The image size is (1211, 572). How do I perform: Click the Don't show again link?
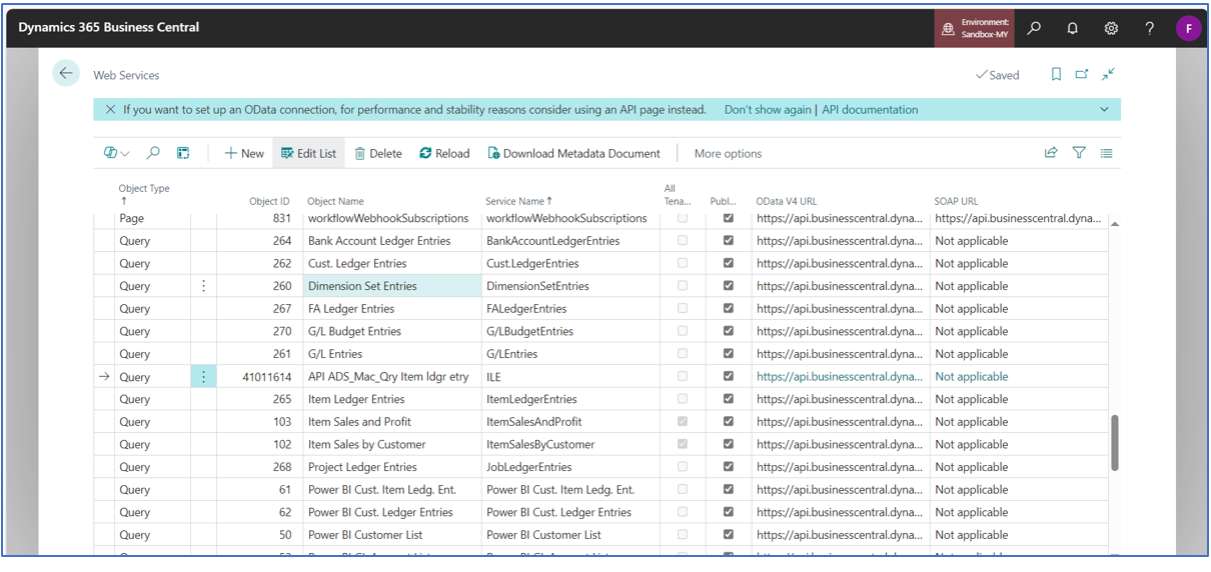tap(767, 110)
